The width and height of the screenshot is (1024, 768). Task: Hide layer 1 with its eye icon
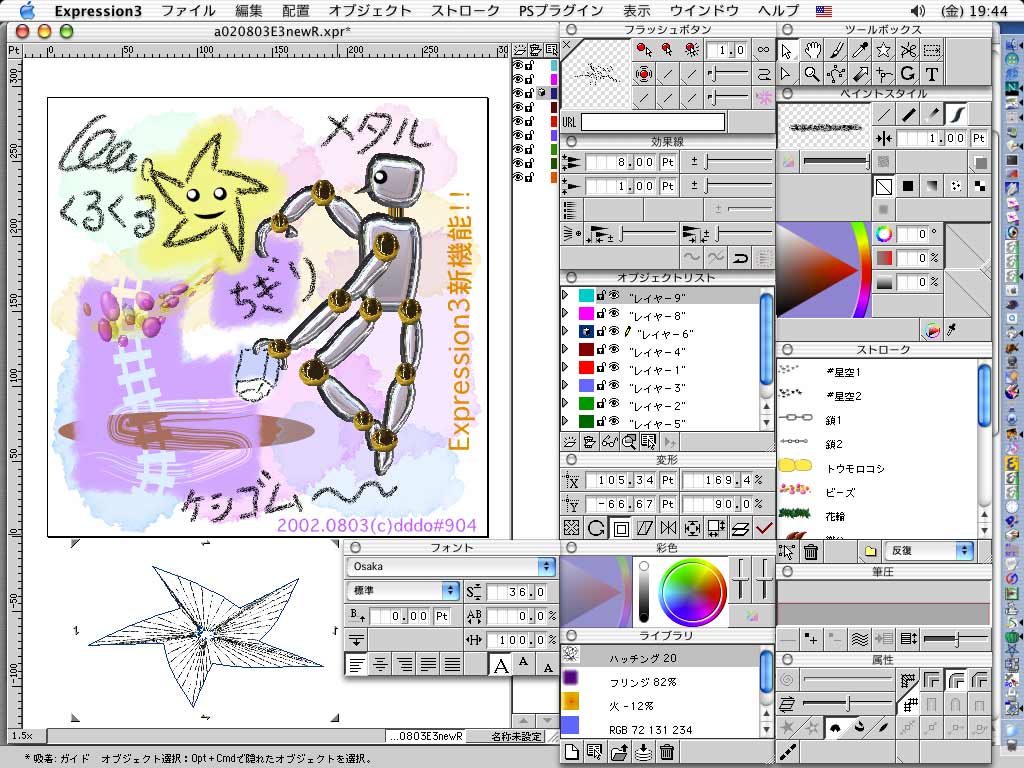tap(614, 367)
